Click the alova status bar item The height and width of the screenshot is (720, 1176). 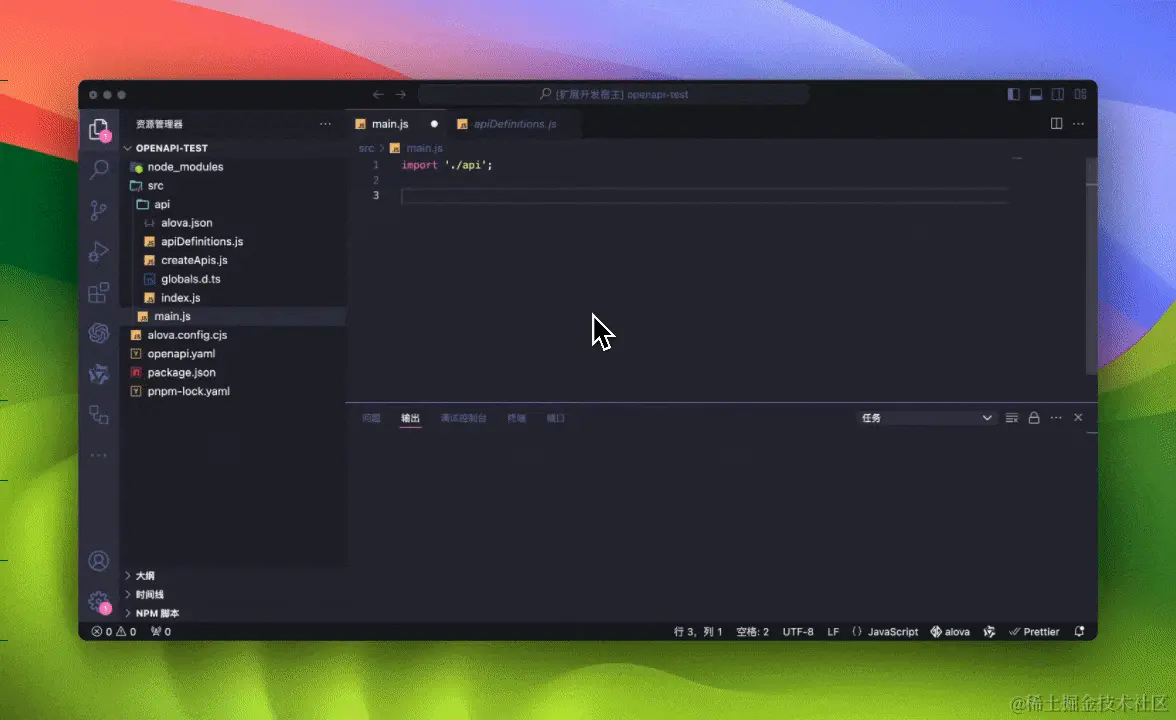[x=950, y=632]
